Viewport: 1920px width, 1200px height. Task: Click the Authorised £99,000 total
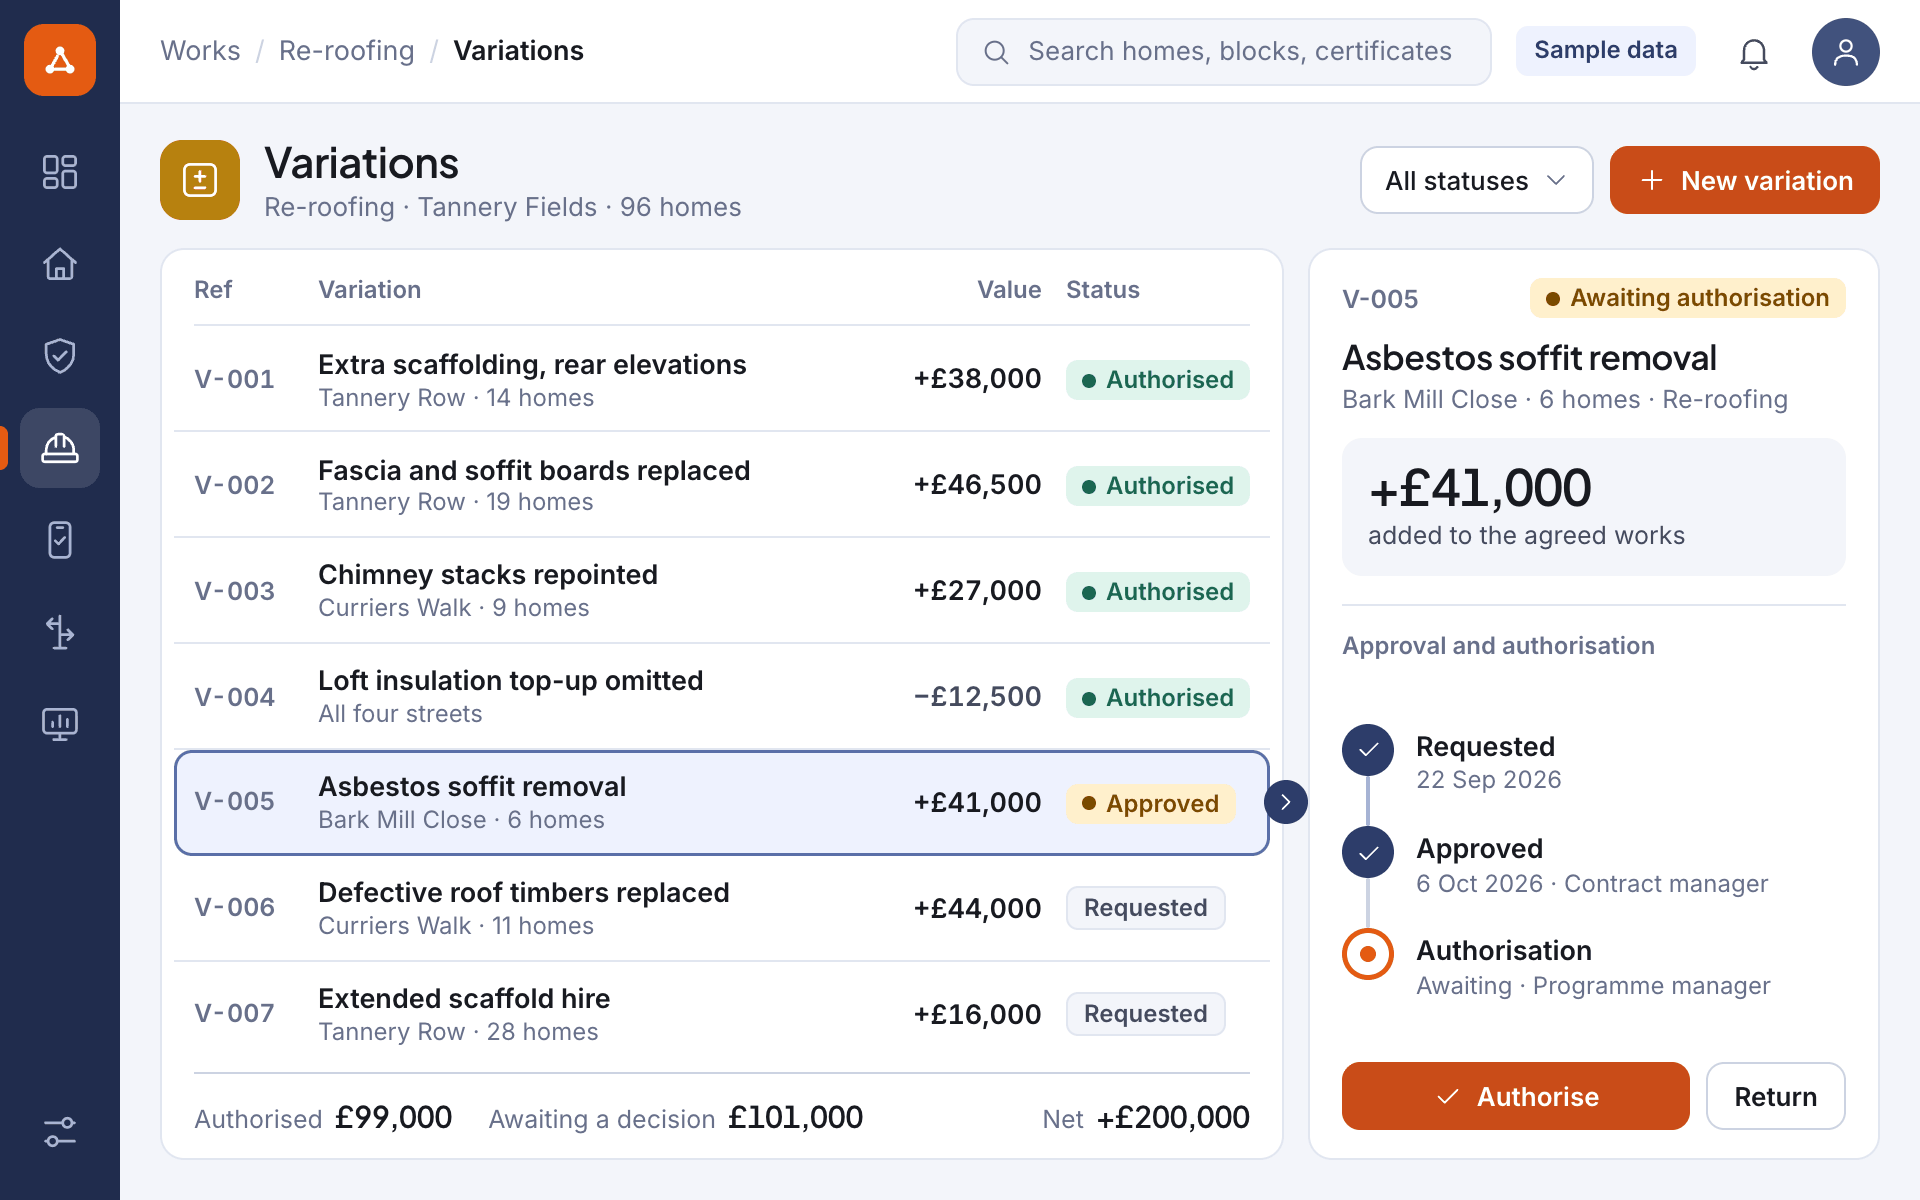[323, 1118]
